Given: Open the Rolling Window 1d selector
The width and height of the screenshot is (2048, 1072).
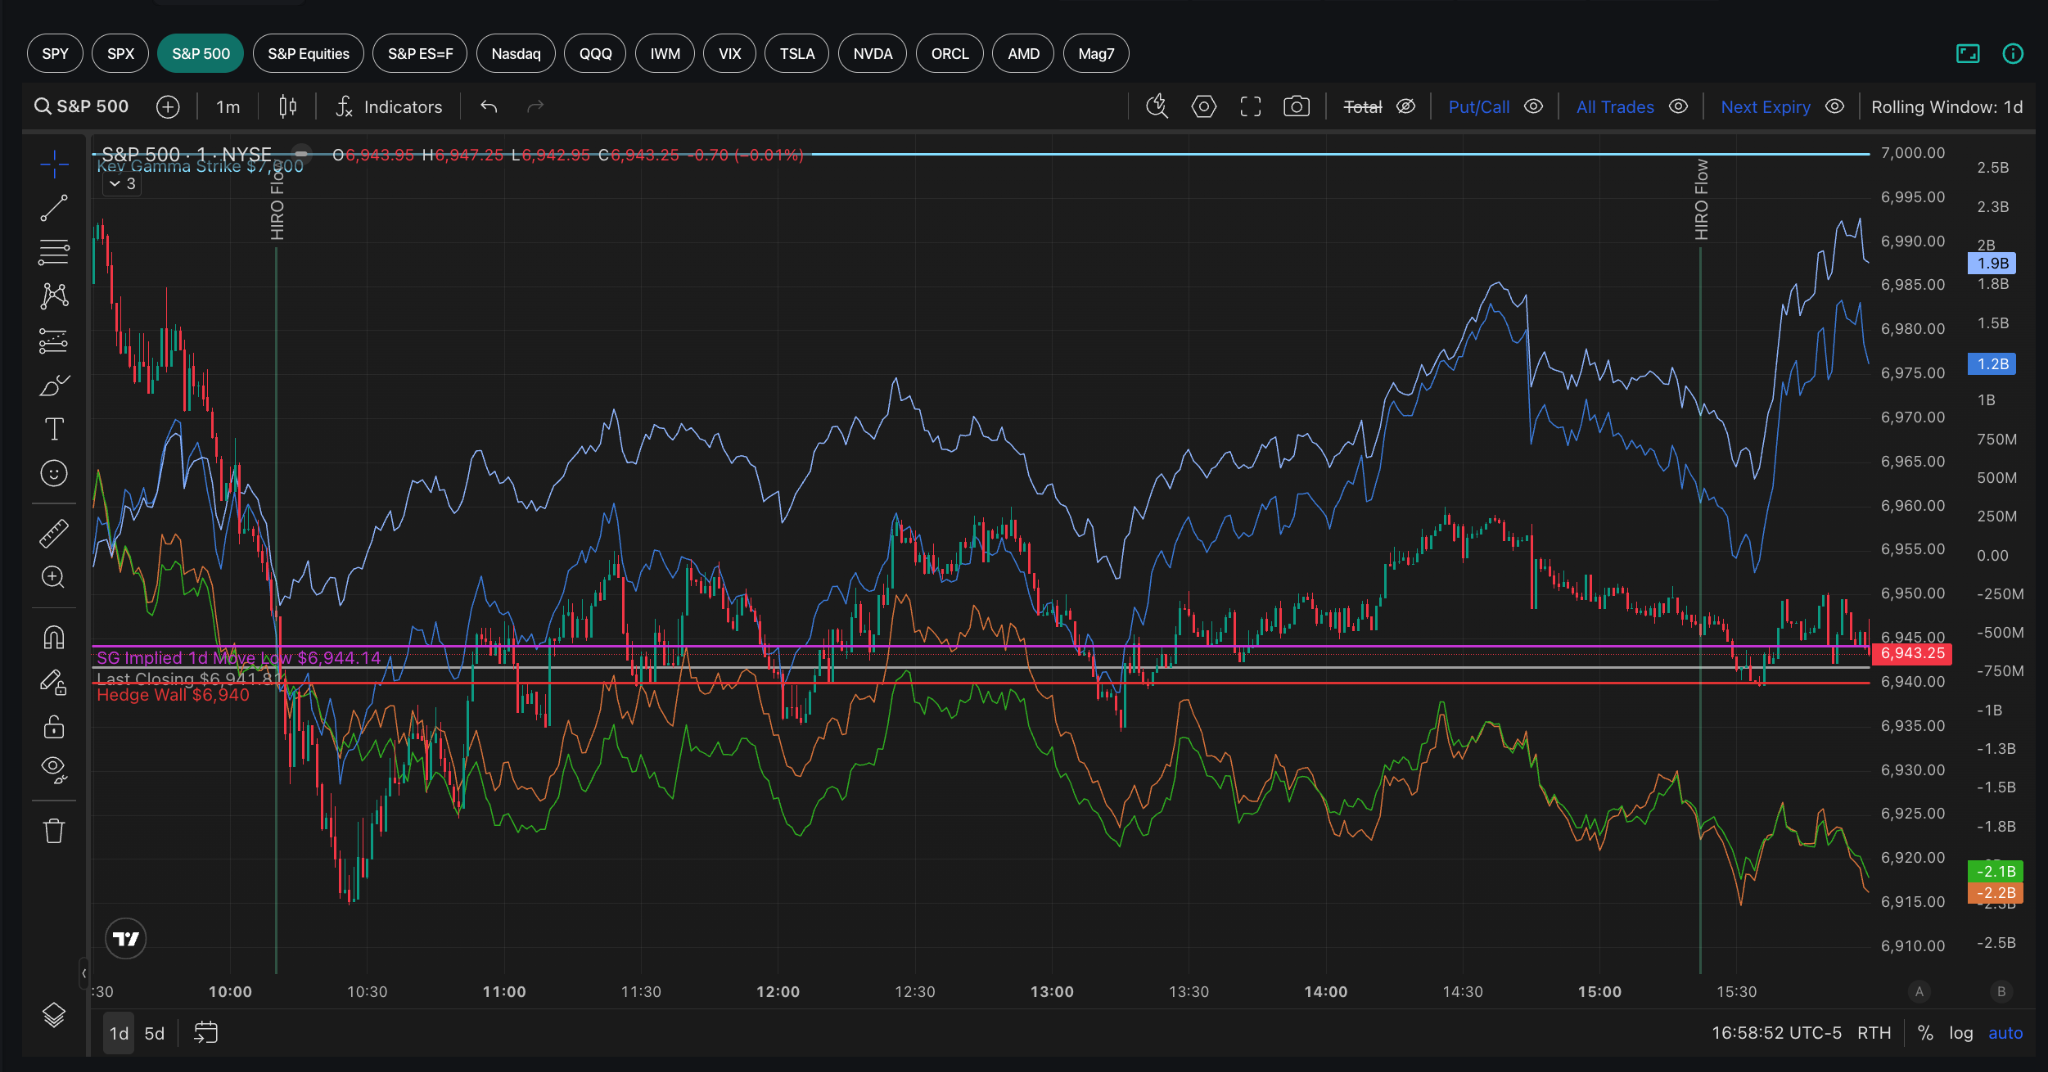Looking at the screenshot, I should tap(1946, 107).
